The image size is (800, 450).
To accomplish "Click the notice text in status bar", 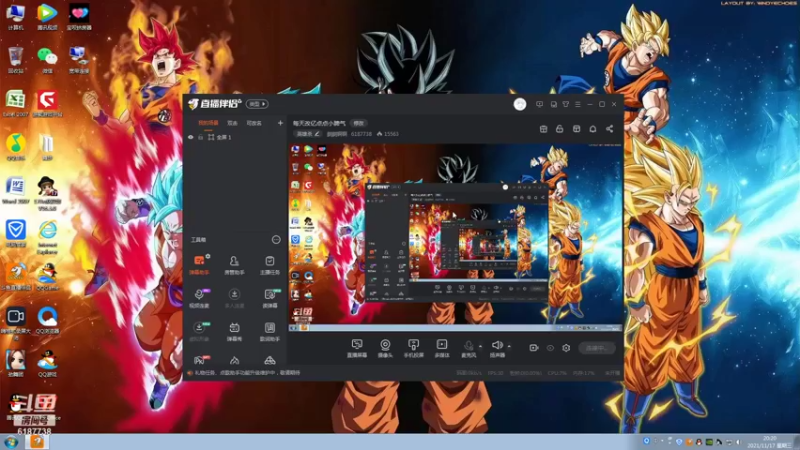I will point(248,372).
